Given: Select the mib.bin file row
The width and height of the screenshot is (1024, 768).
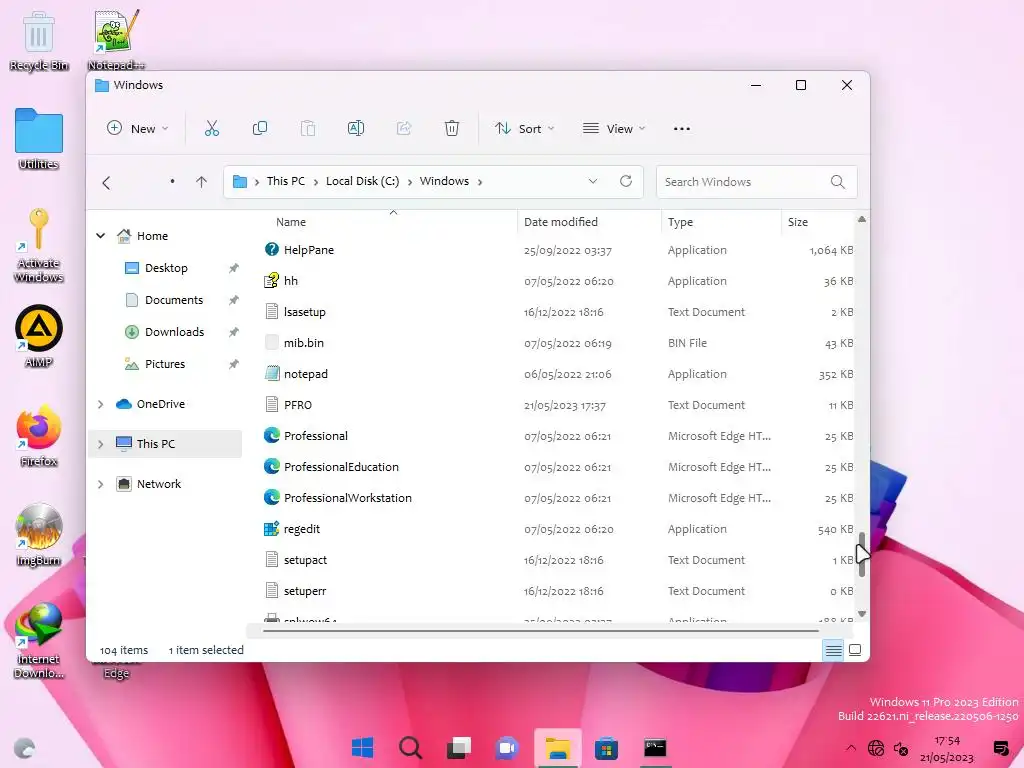Looking at the screenshot, I should tap(558, 343).
